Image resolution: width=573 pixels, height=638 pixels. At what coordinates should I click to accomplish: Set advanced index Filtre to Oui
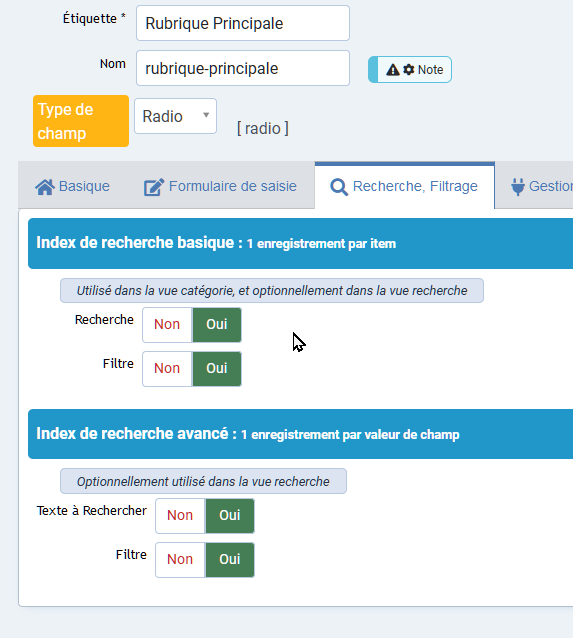[230, 559]
